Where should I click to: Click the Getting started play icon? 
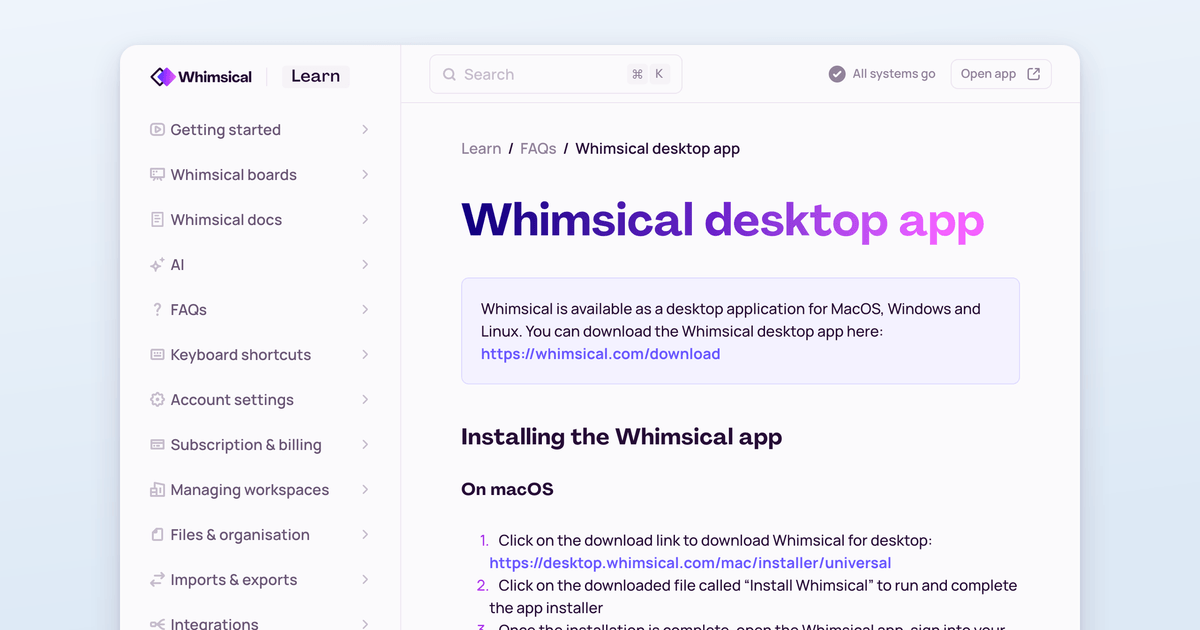pos(157,129)
